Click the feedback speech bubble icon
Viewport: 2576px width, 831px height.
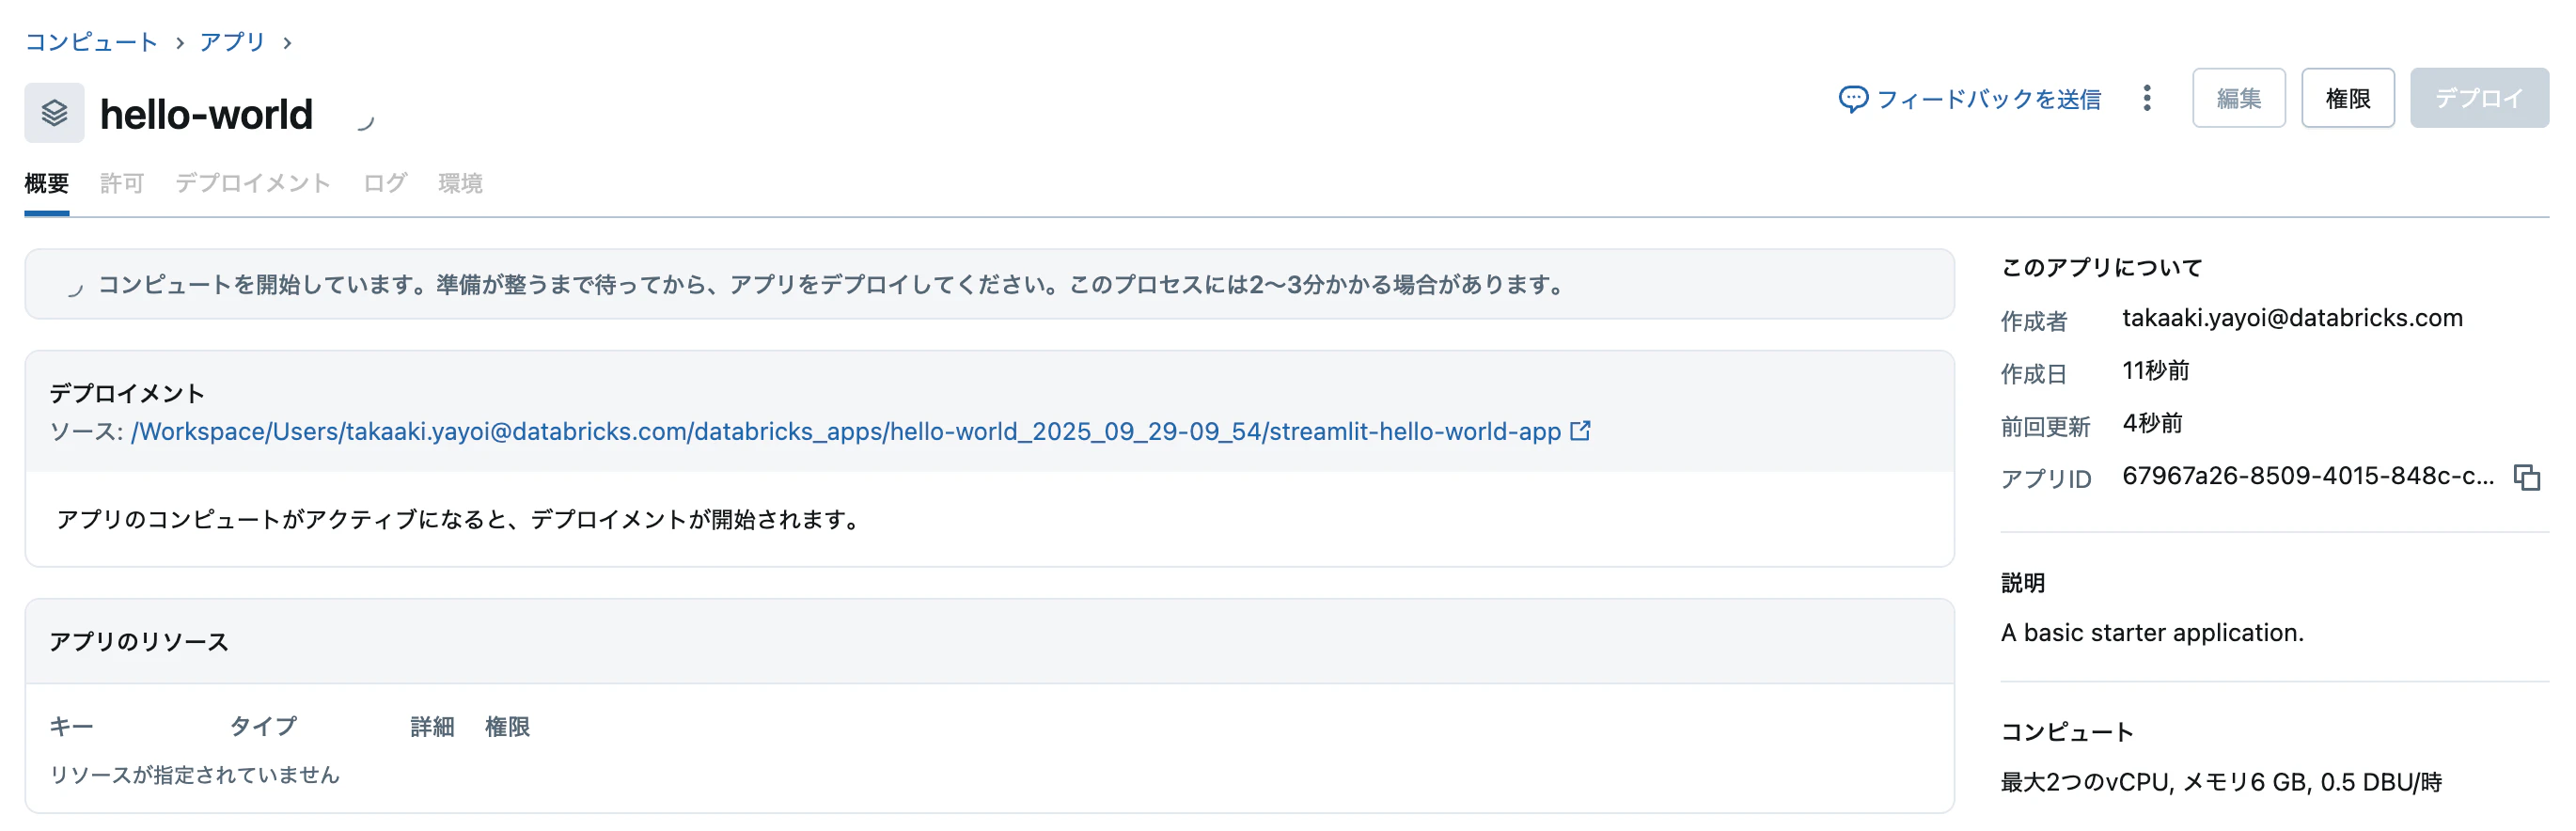[x=1852, y=99]
